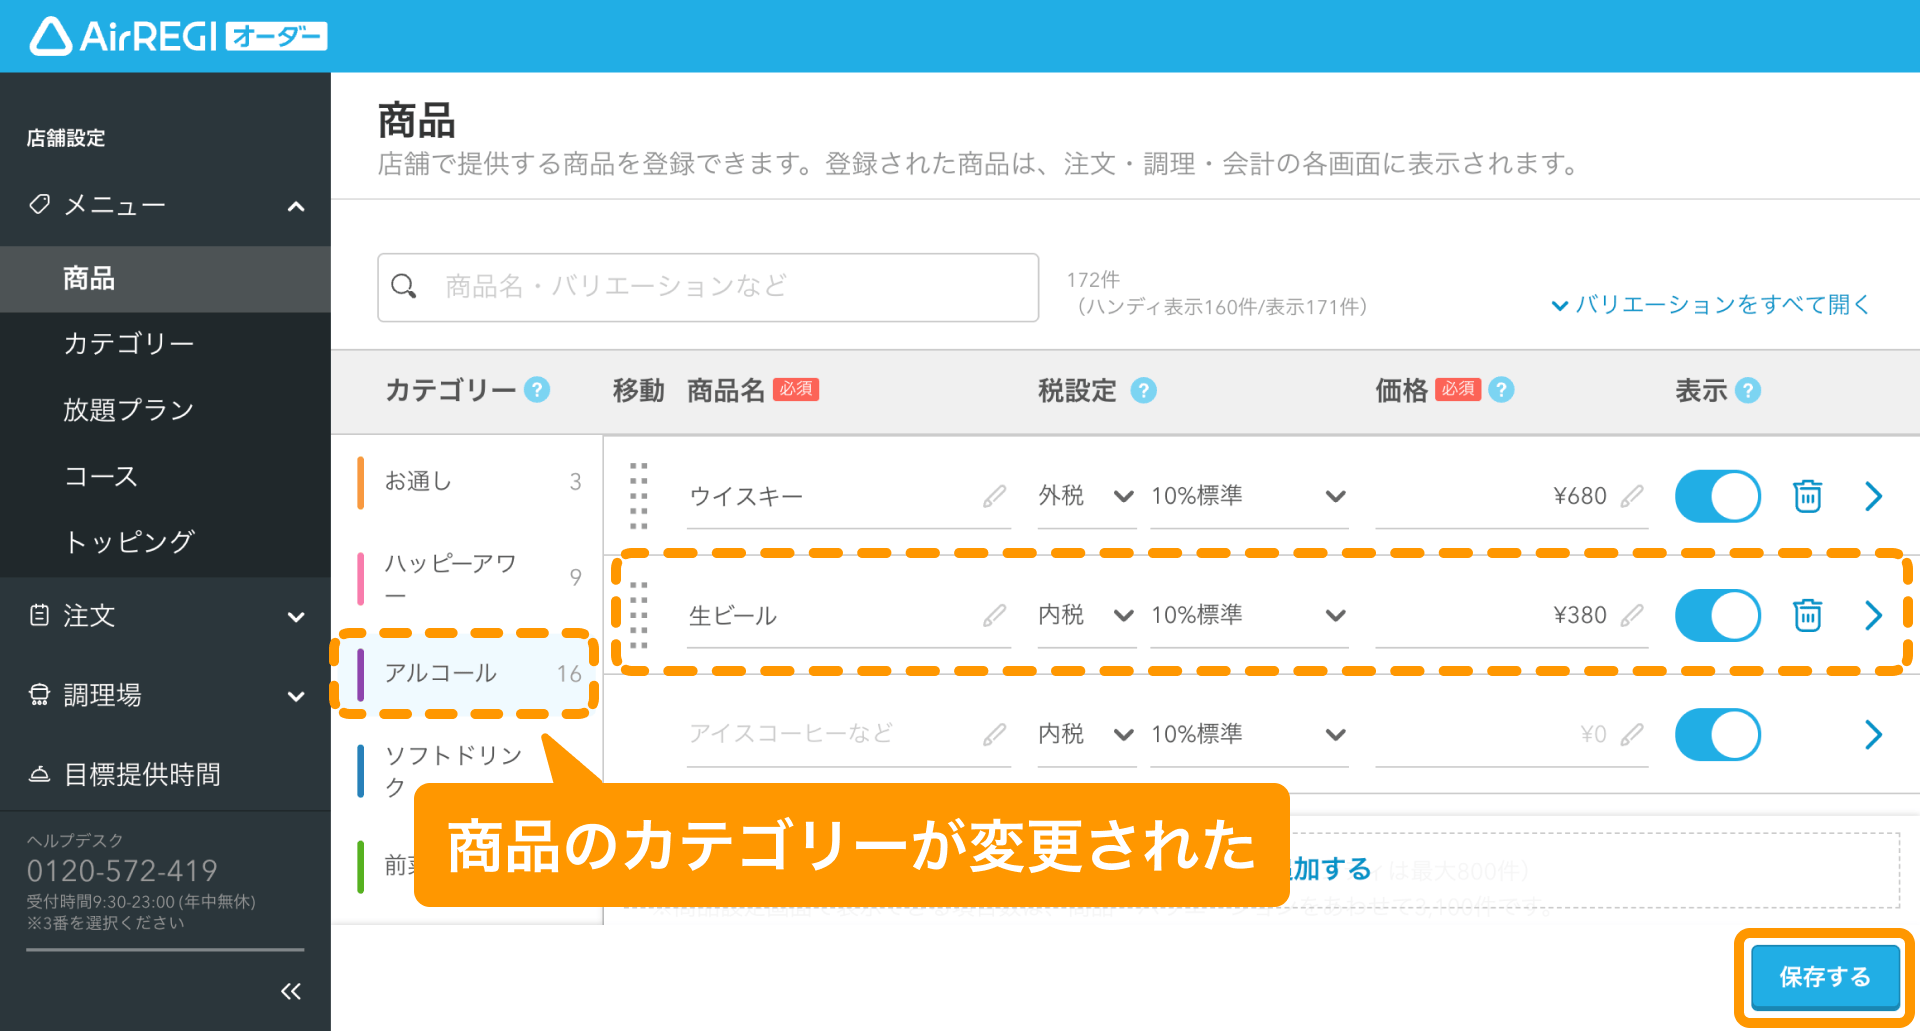Edit 生ビール name pencil icon
This screenshot has height=1031, width=1920.
click(x=994, y=615)
